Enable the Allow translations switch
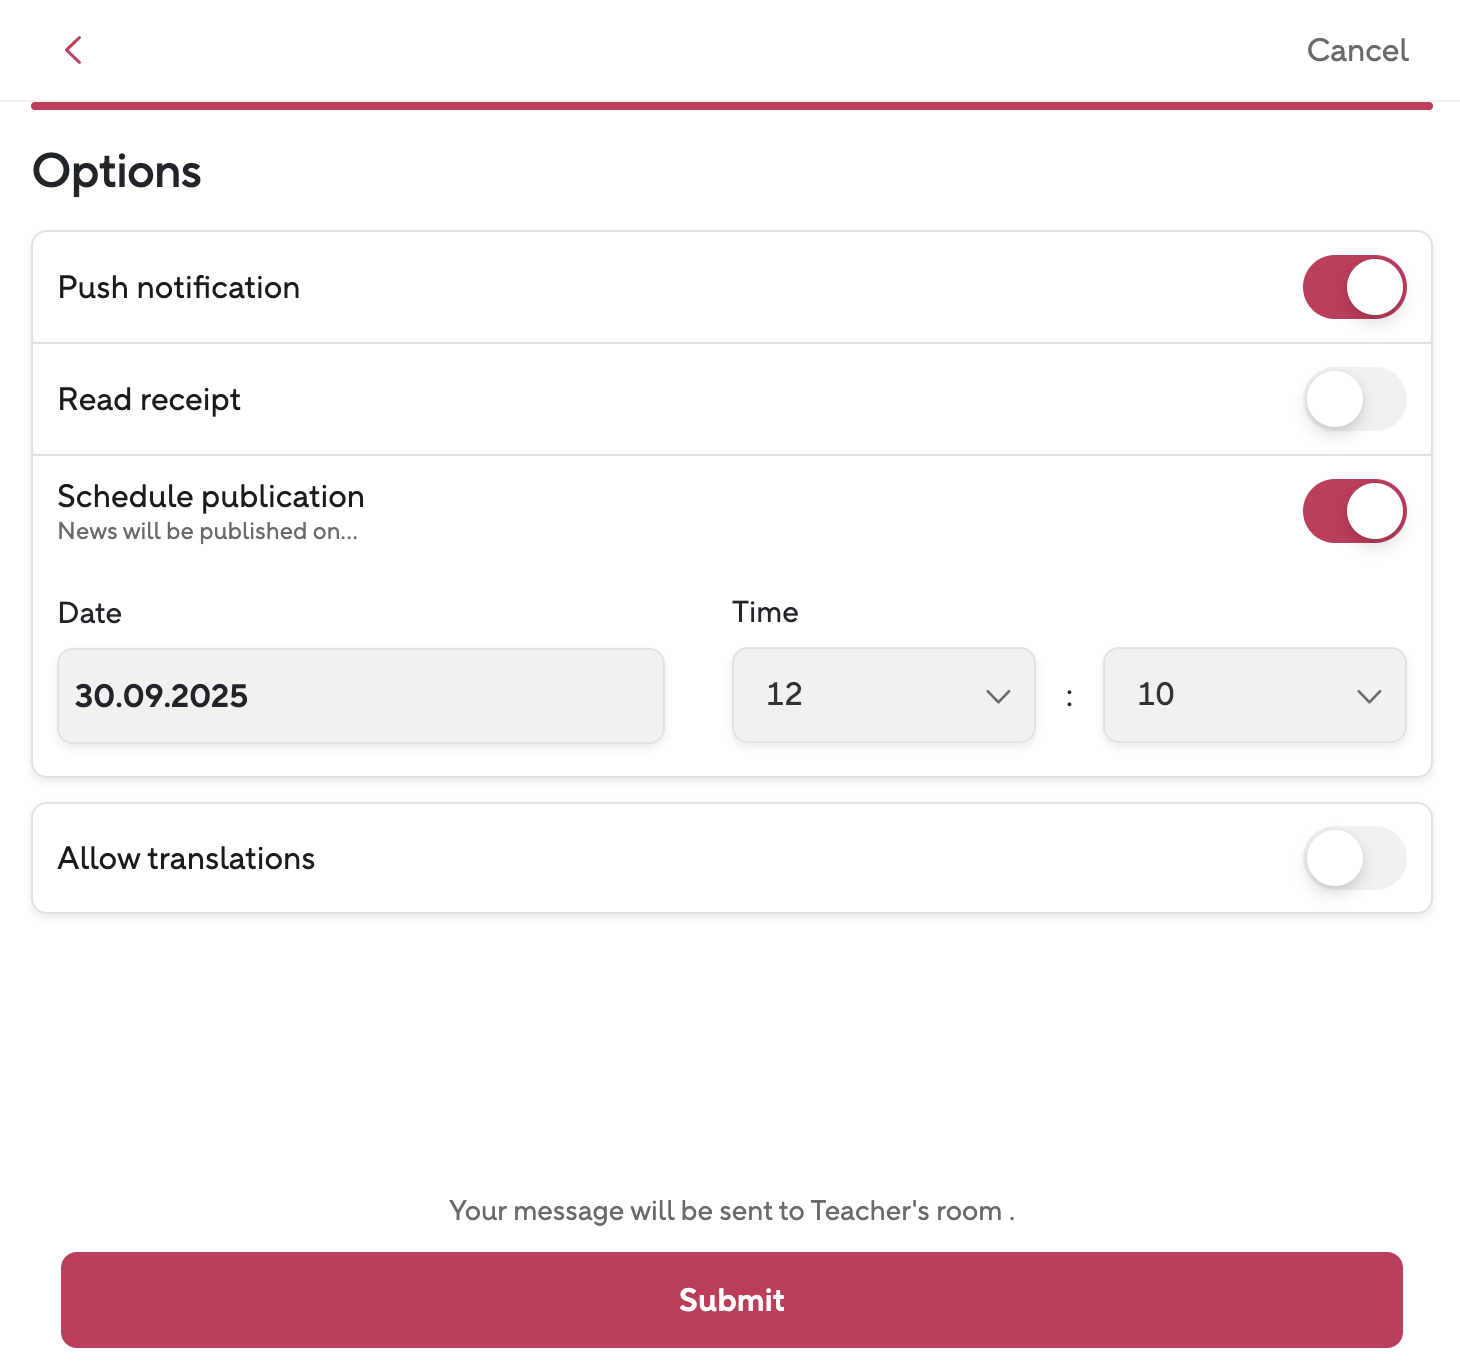 1354,858
